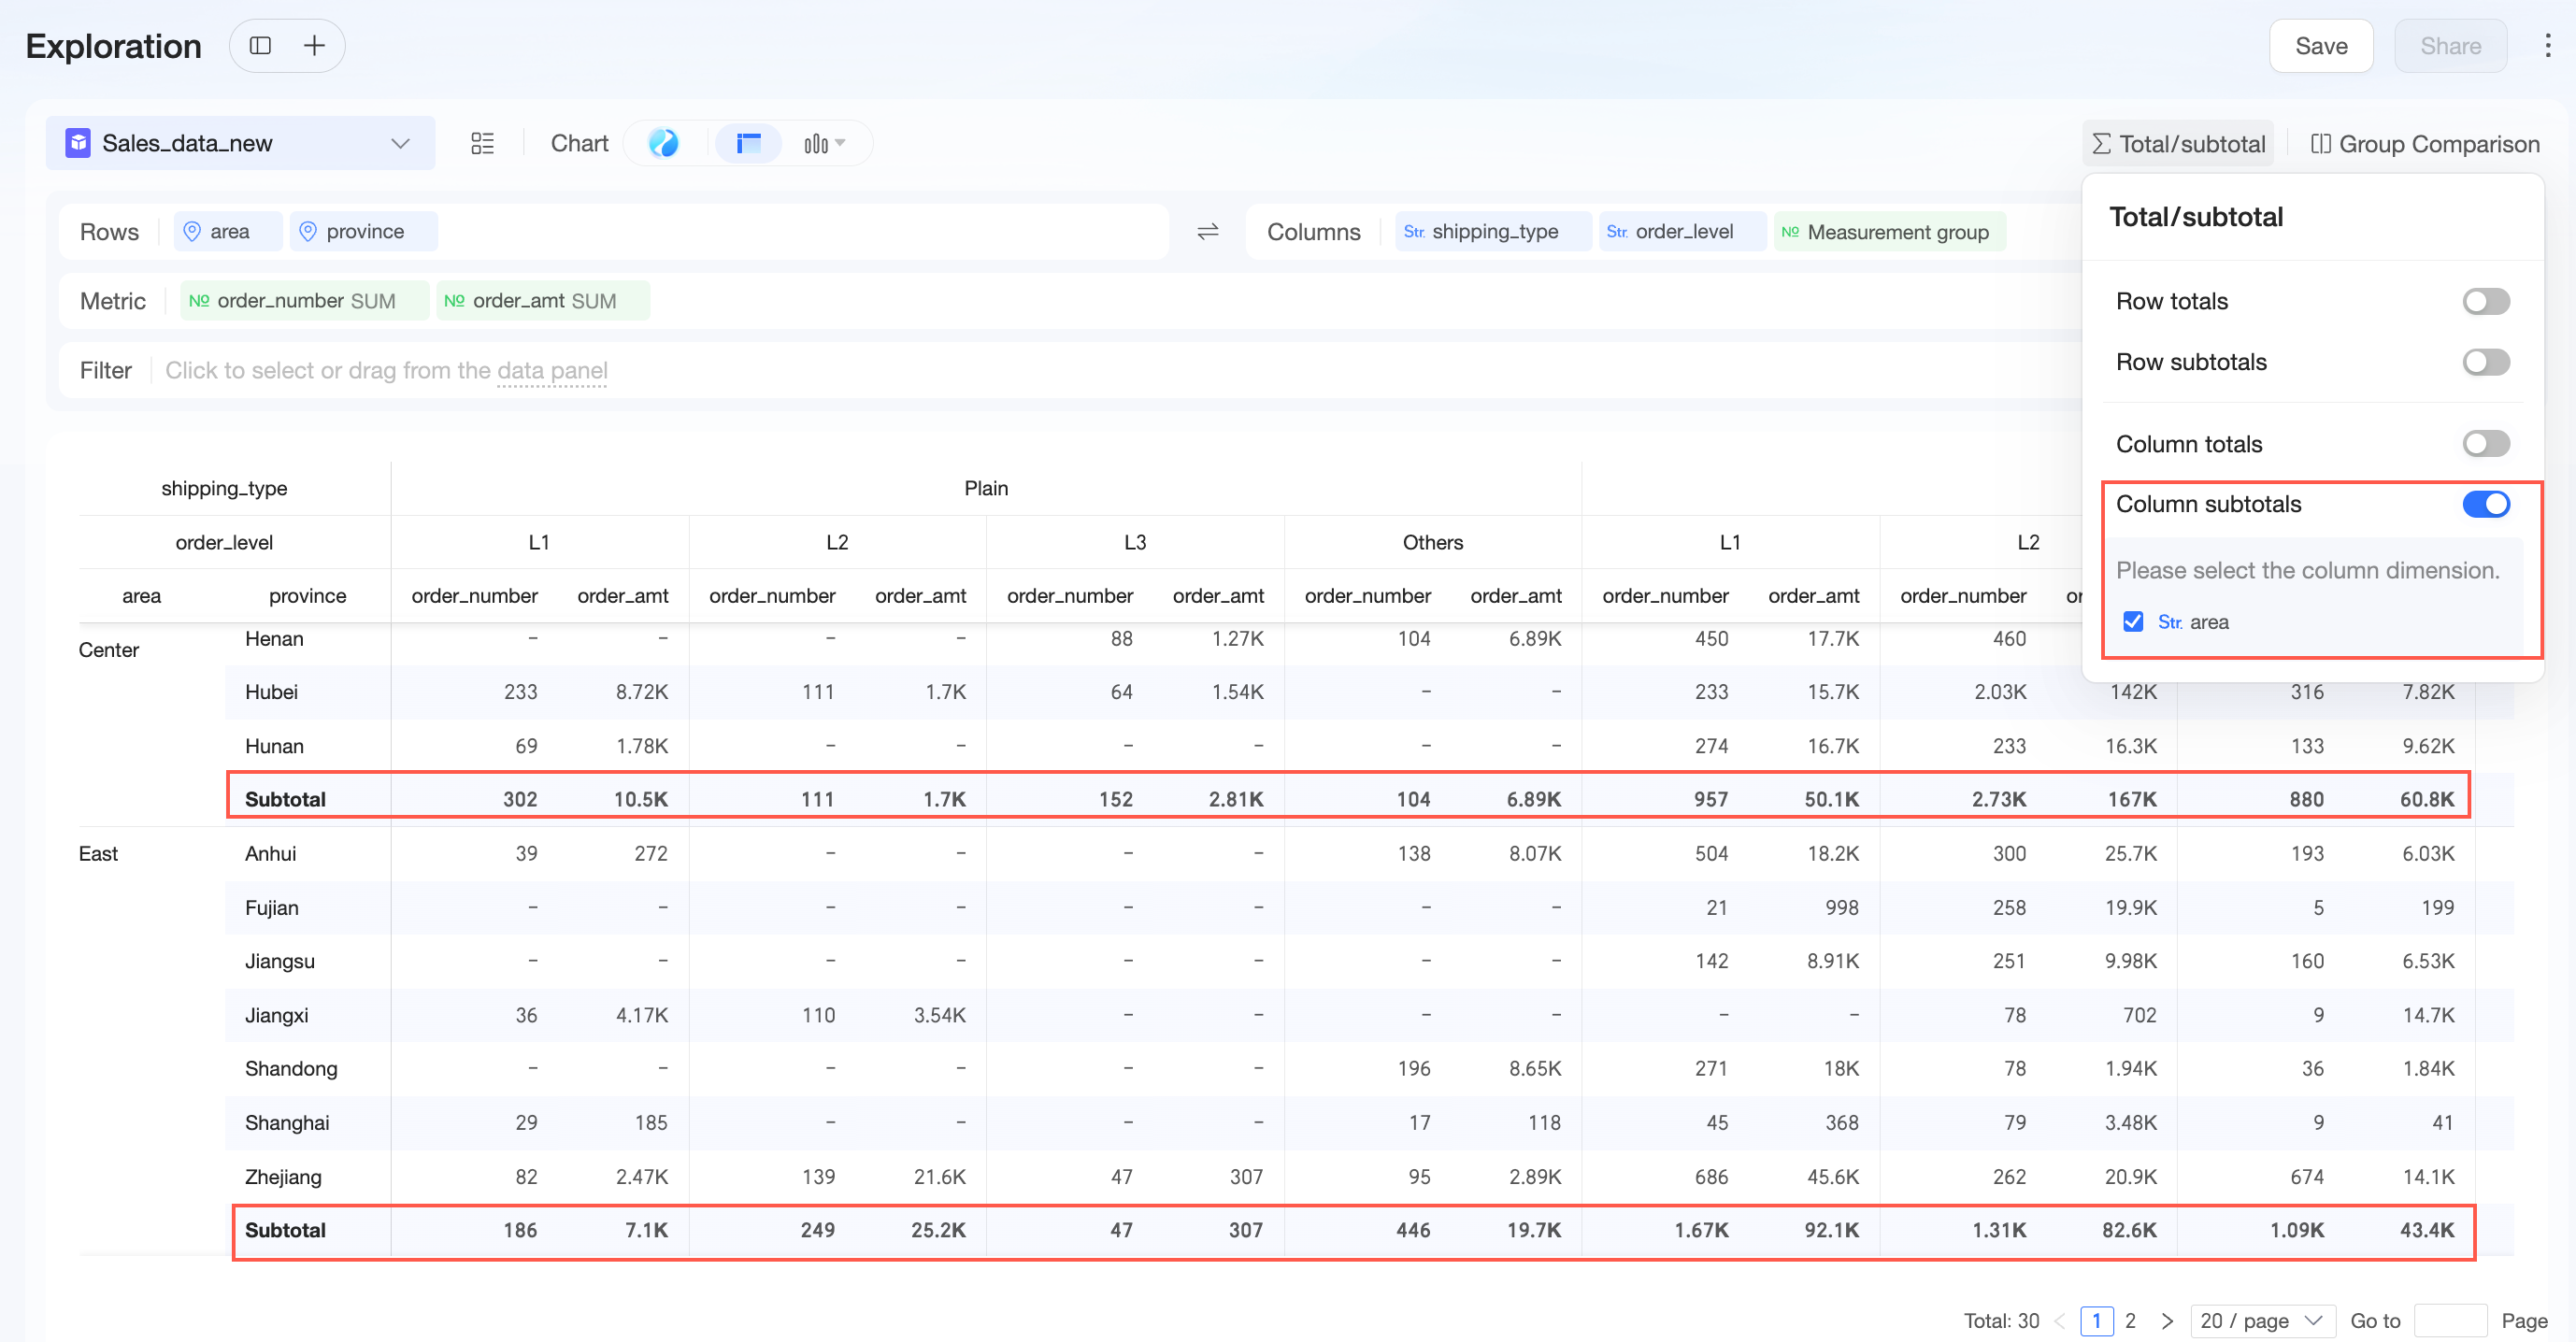Open the 20 / page size dropdown
Viewport: 2576px width, 1342px height.
pos(2262,1321)
